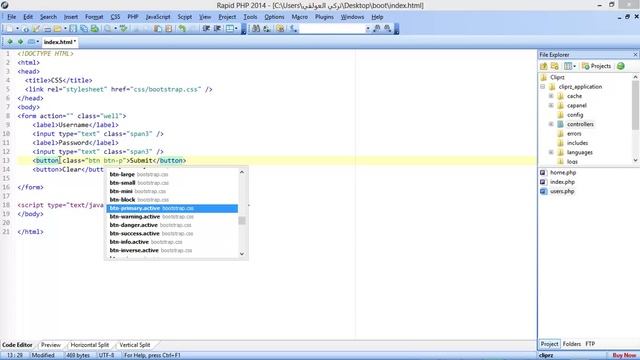Click the Save All toolbar icon
Screen dimensions: 640x360
84,29
